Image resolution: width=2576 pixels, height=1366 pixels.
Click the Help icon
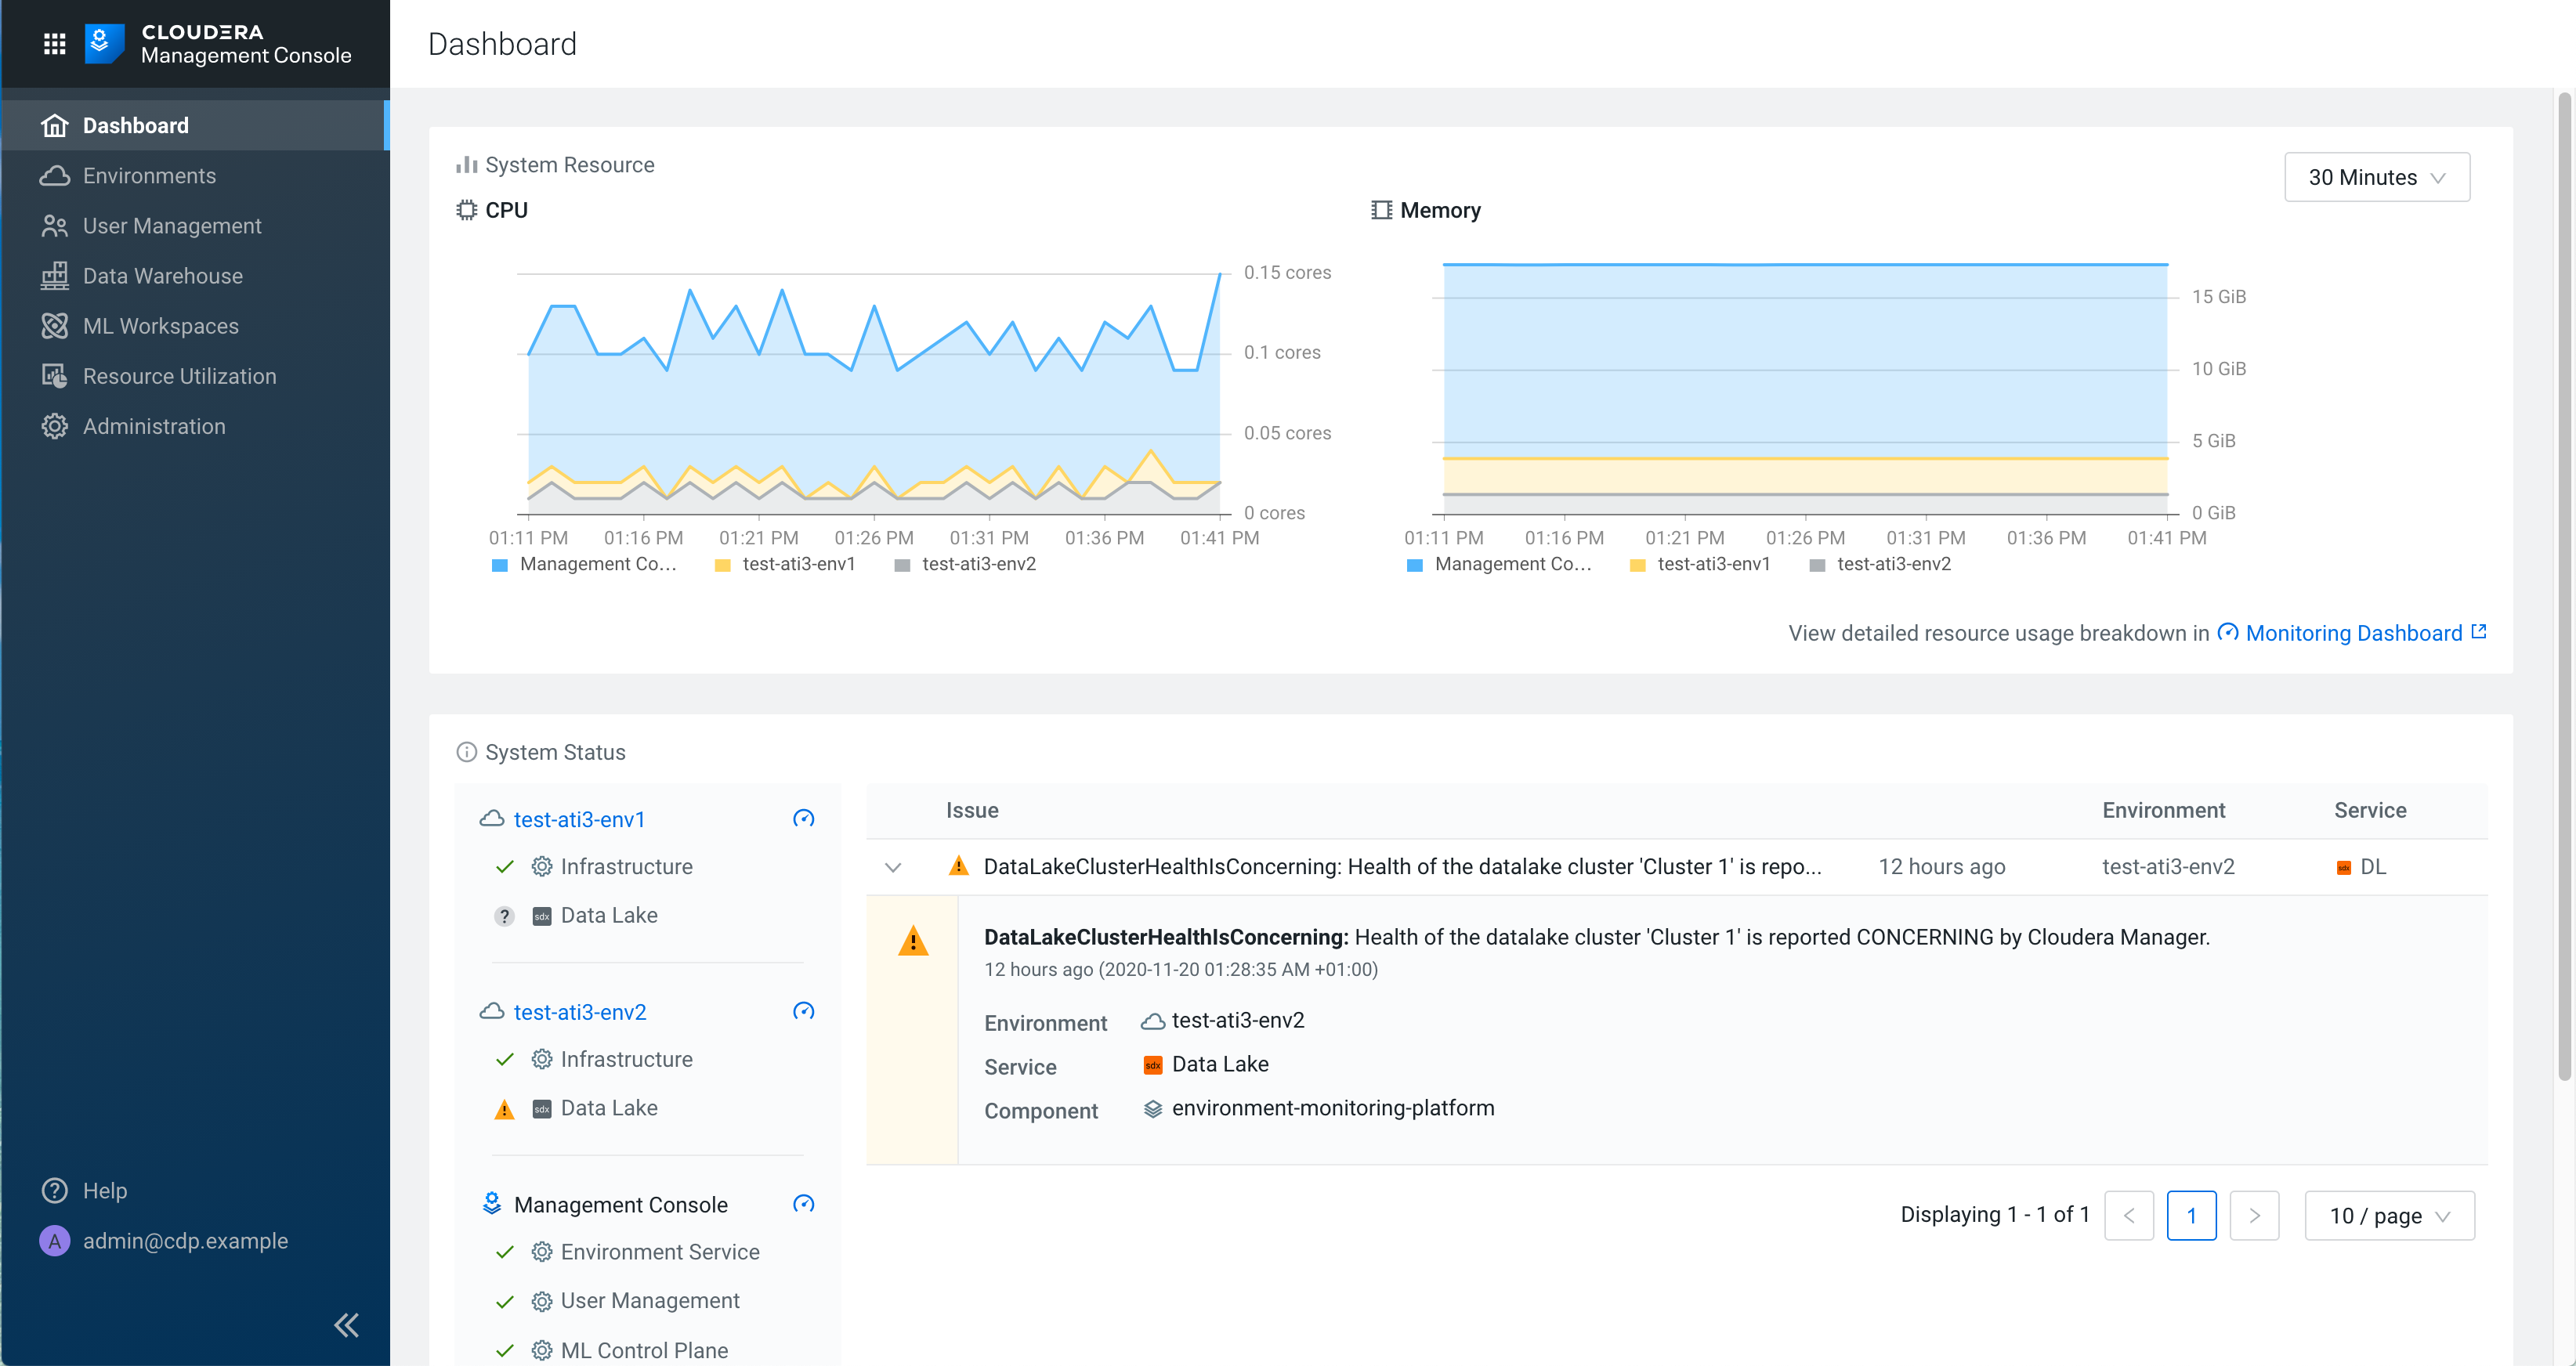[54, 1190]
